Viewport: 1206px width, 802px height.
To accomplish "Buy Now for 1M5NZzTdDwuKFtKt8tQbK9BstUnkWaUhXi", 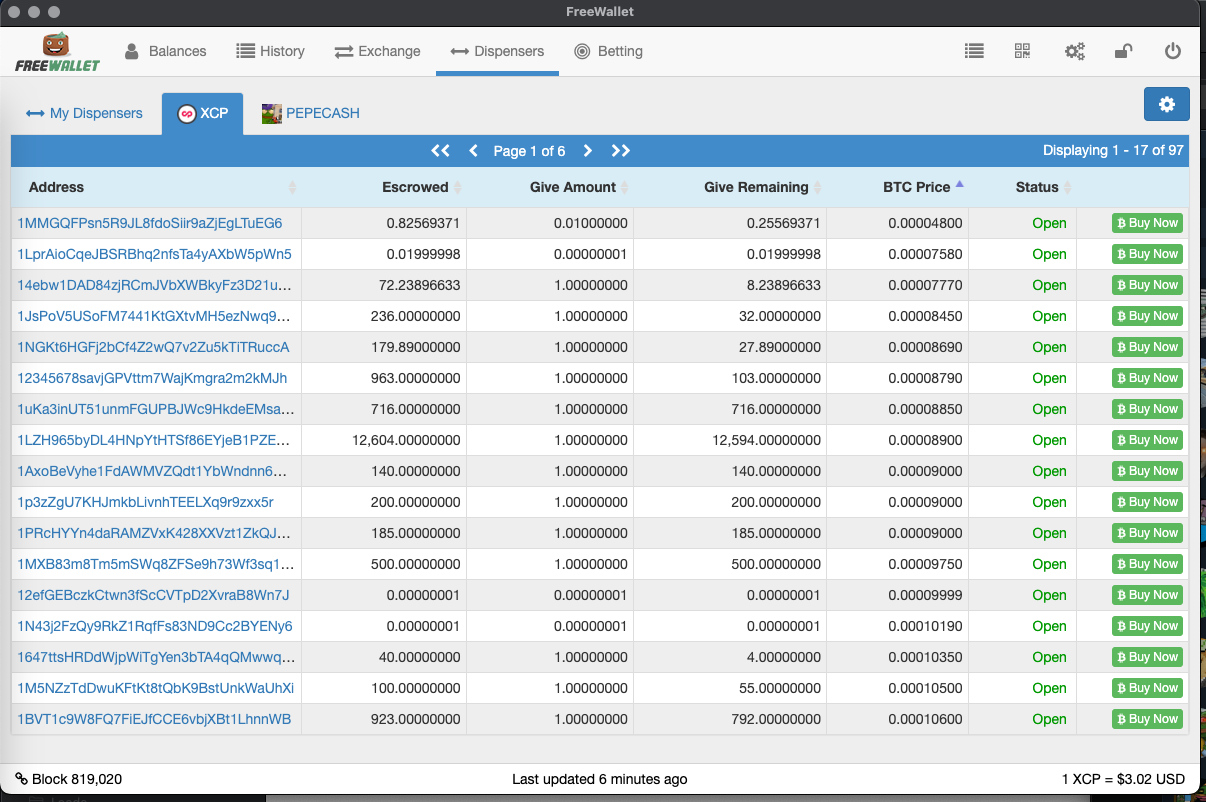I will [1147, 688].
